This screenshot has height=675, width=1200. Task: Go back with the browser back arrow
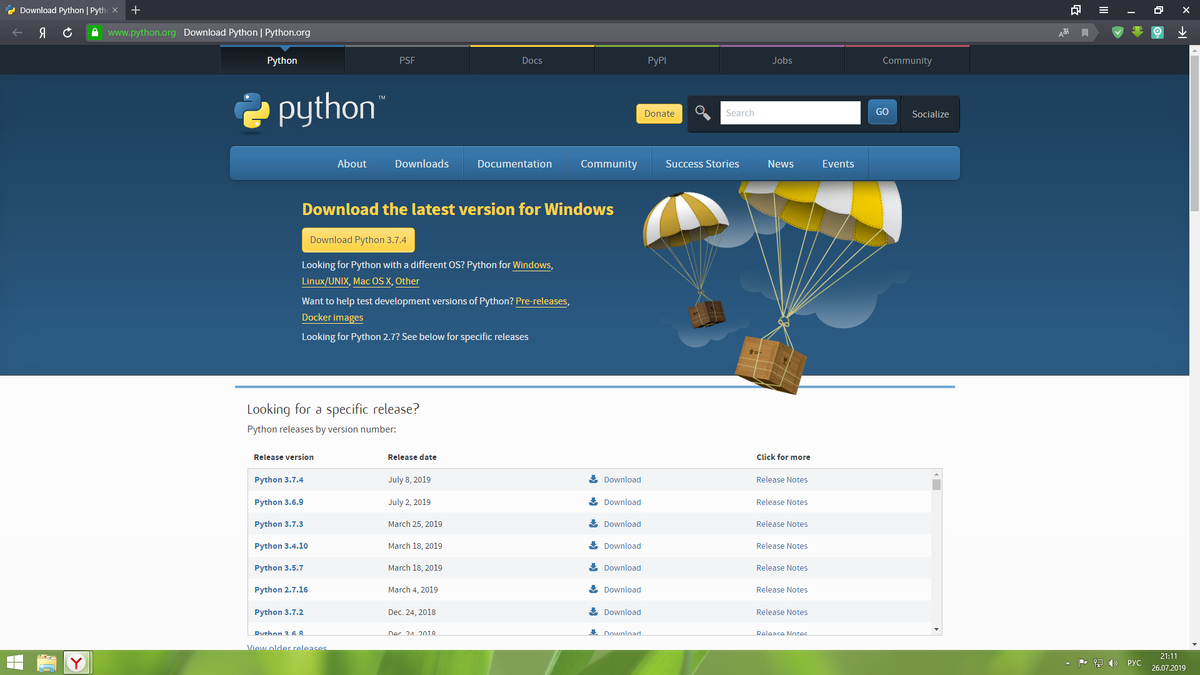click(18, 32)
